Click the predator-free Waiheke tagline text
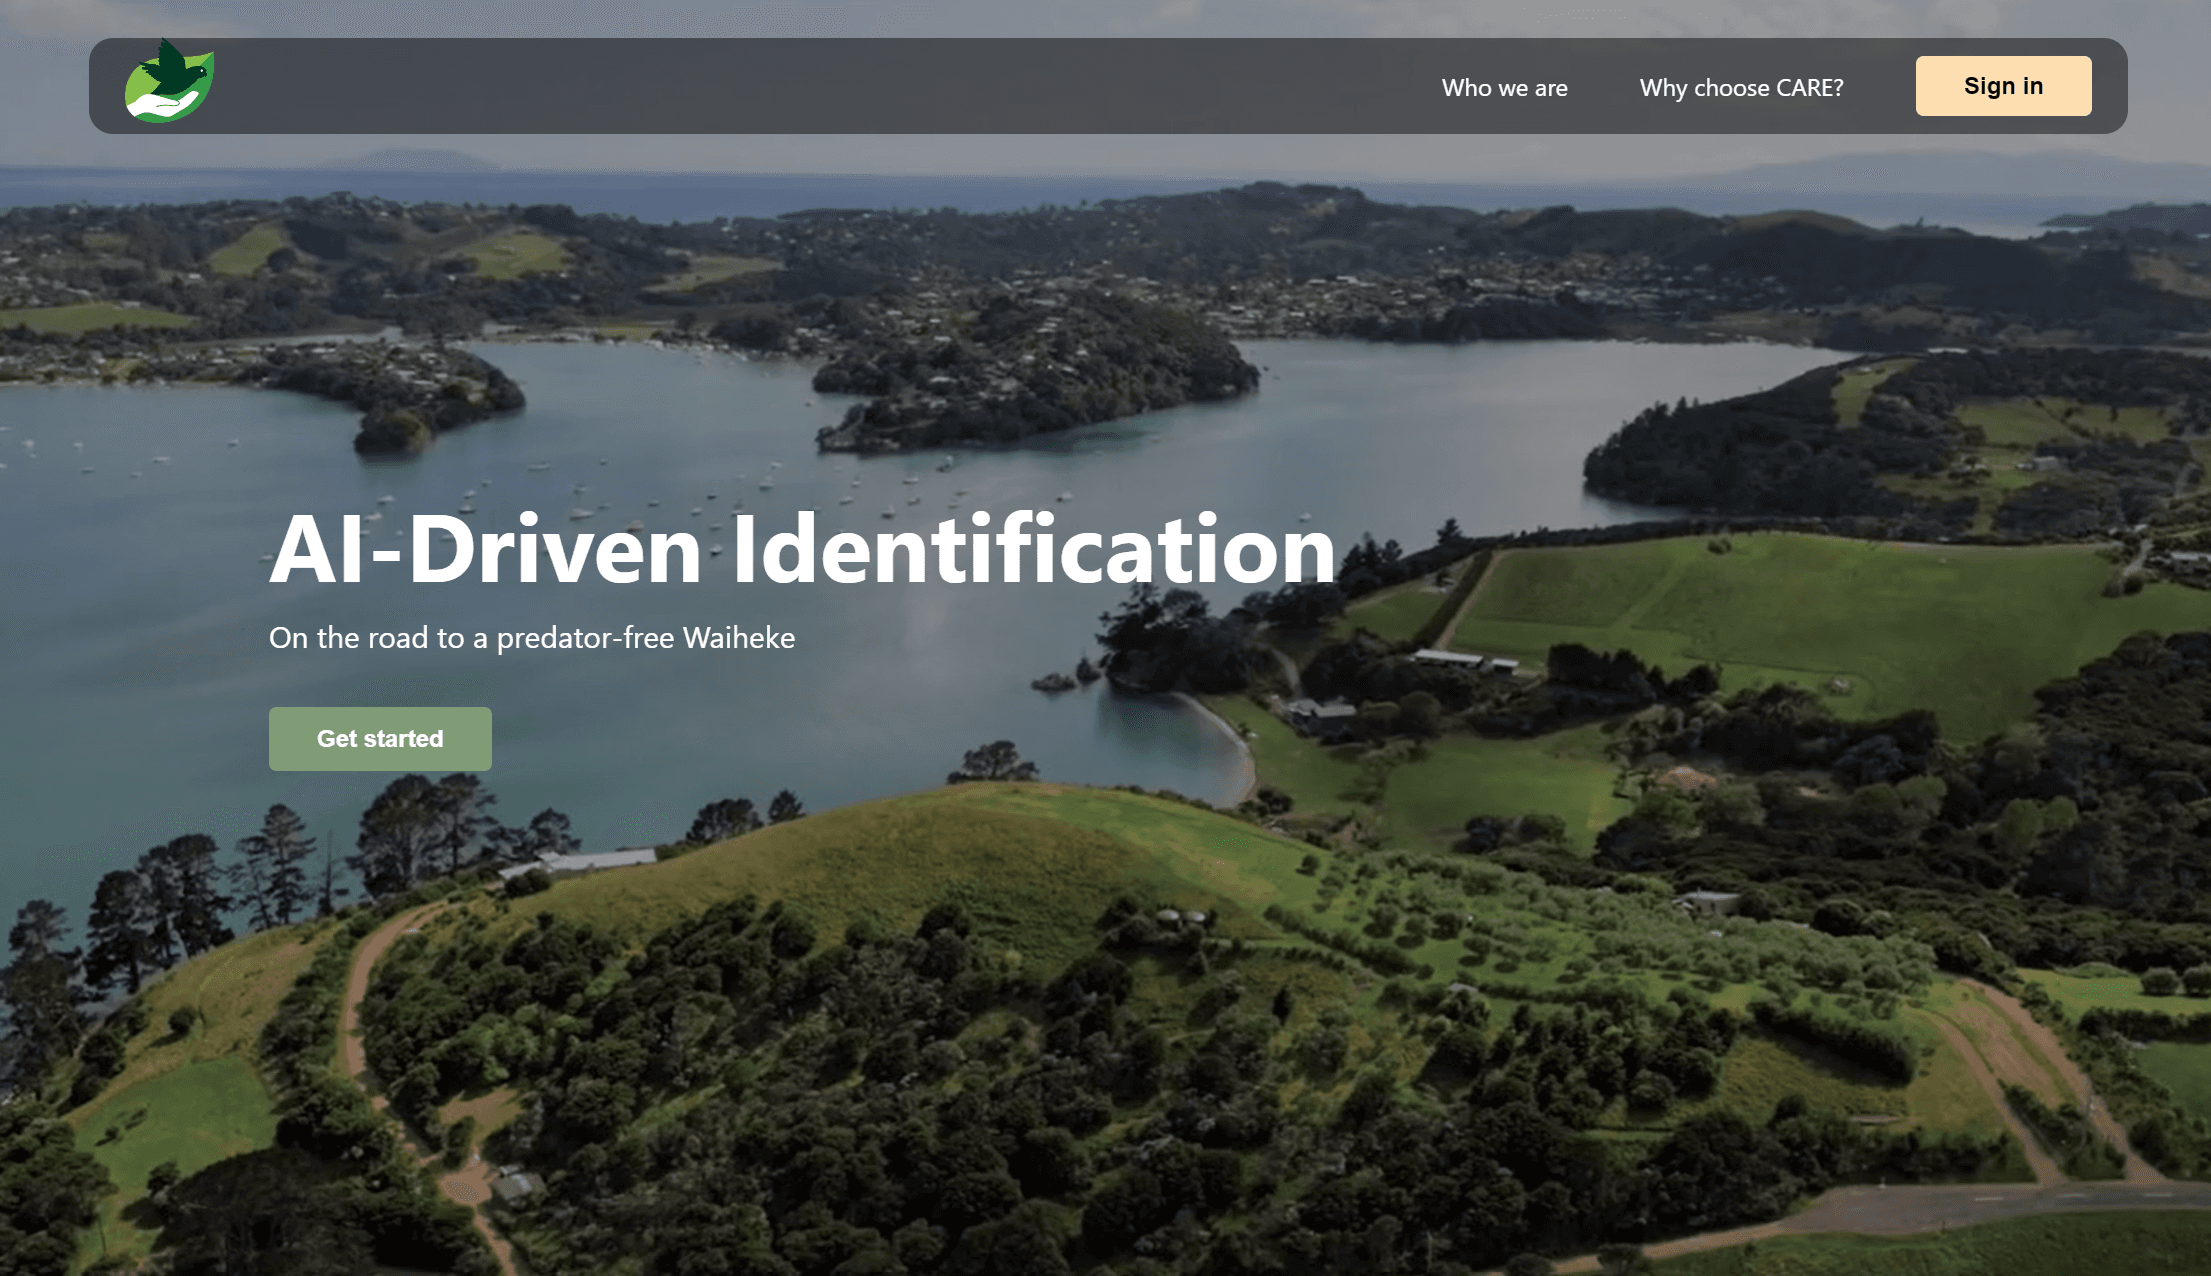The image size is (2211, 1276). 532,638
